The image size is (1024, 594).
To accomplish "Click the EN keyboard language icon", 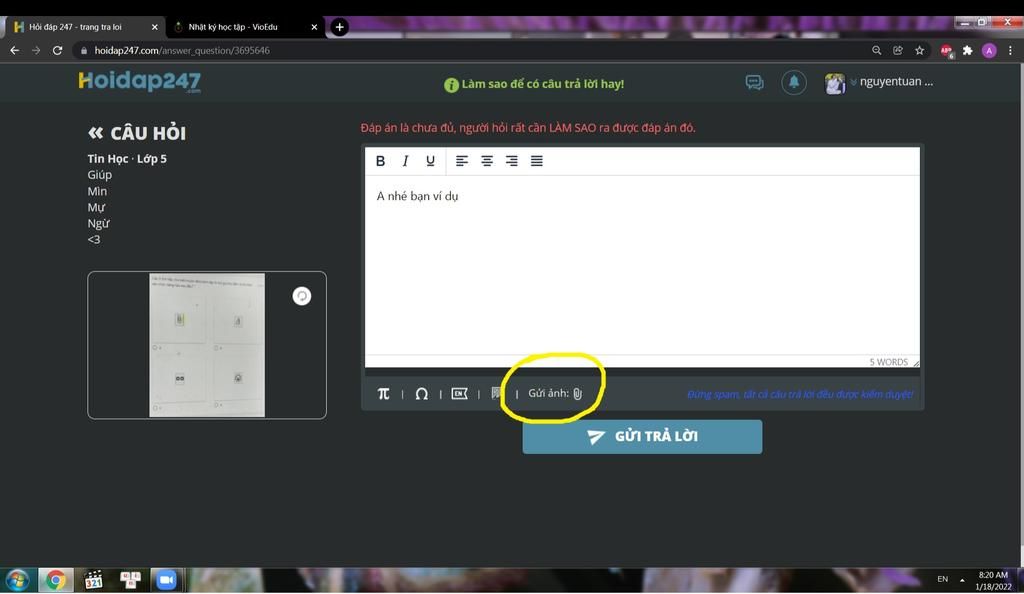I will 460,394.
